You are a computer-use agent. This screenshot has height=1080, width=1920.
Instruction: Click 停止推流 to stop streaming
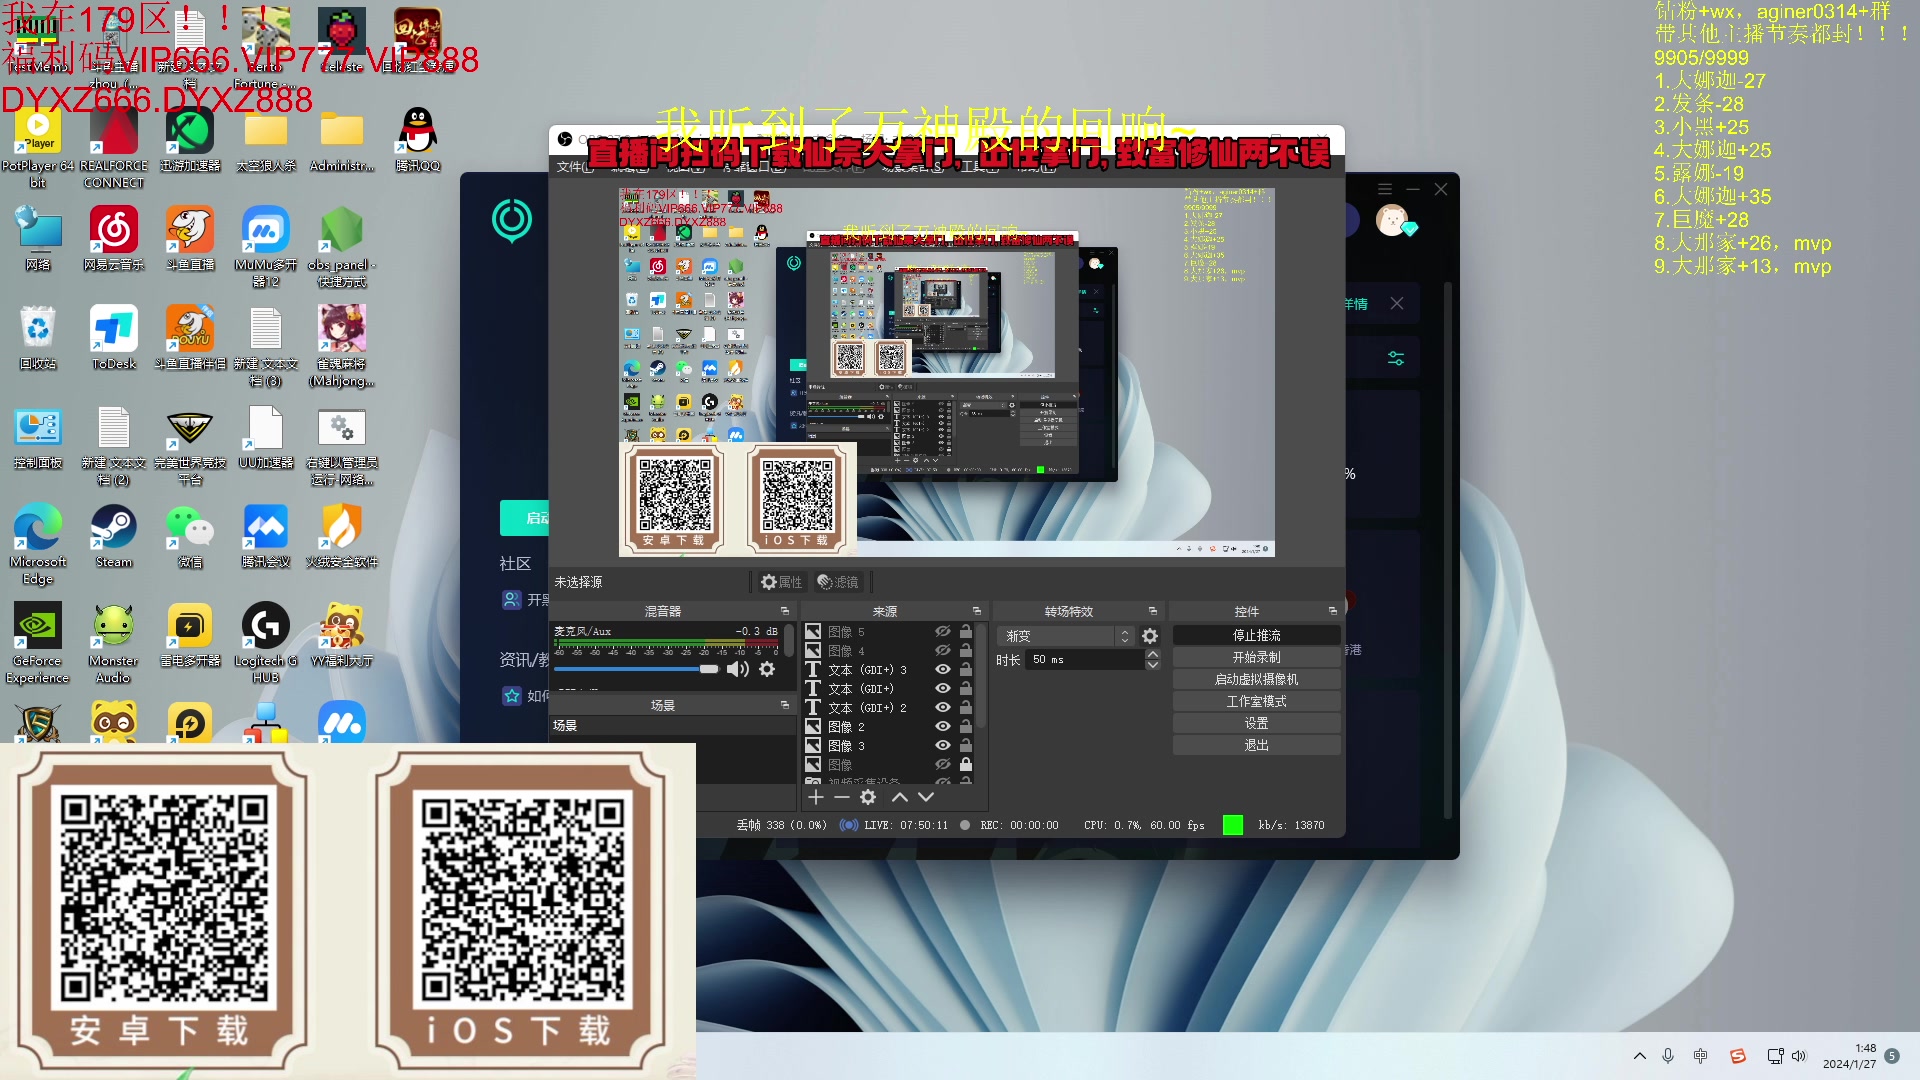(1256, 636)
